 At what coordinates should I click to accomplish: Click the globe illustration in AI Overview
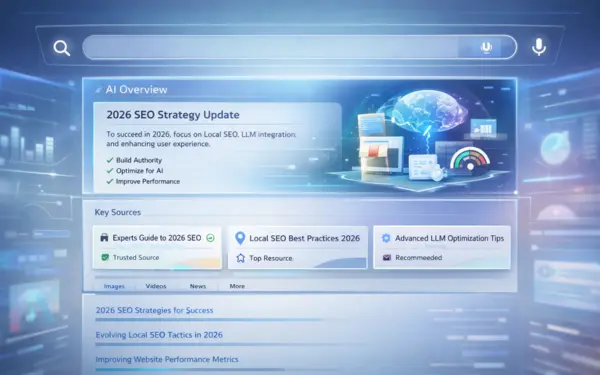click(429, 111)
